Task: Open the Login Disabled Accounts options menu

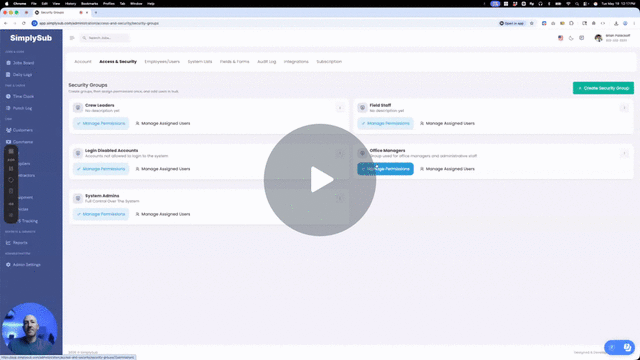Action: tap(340, 153)
